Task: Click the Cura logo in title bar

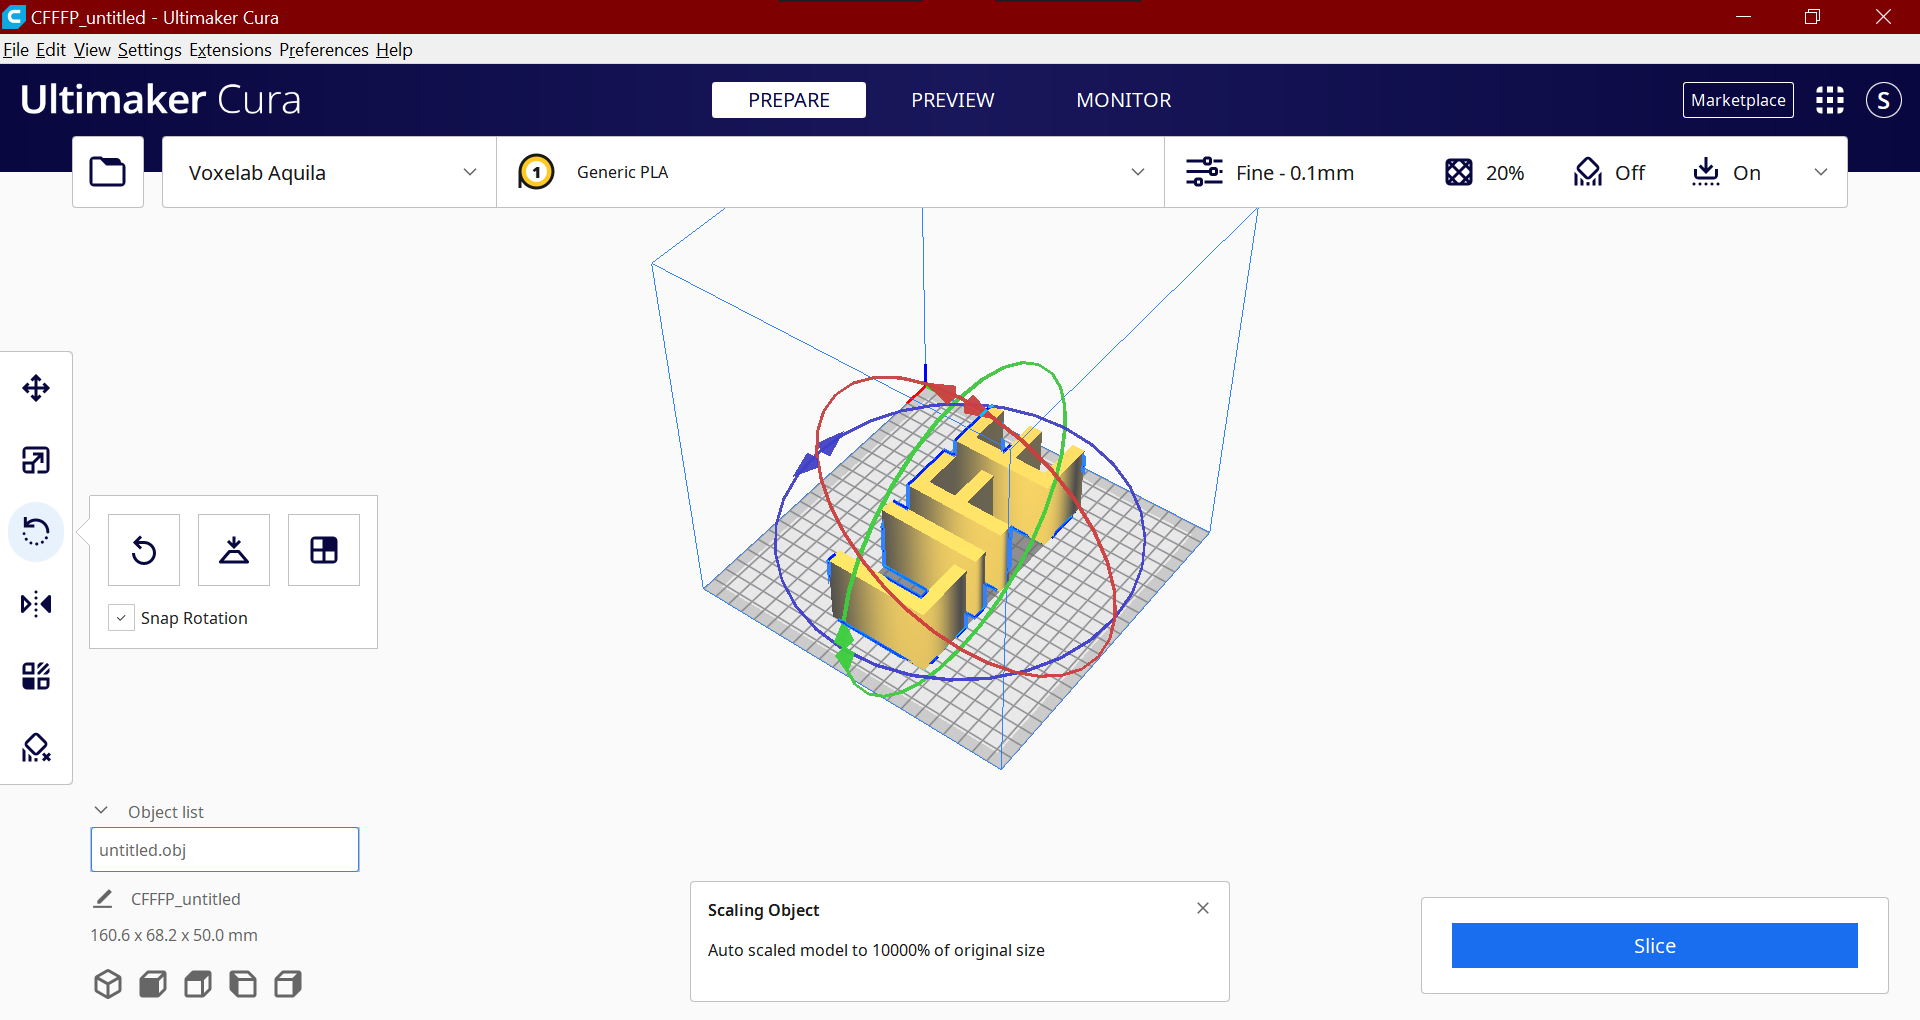Action: pos(14,17)
